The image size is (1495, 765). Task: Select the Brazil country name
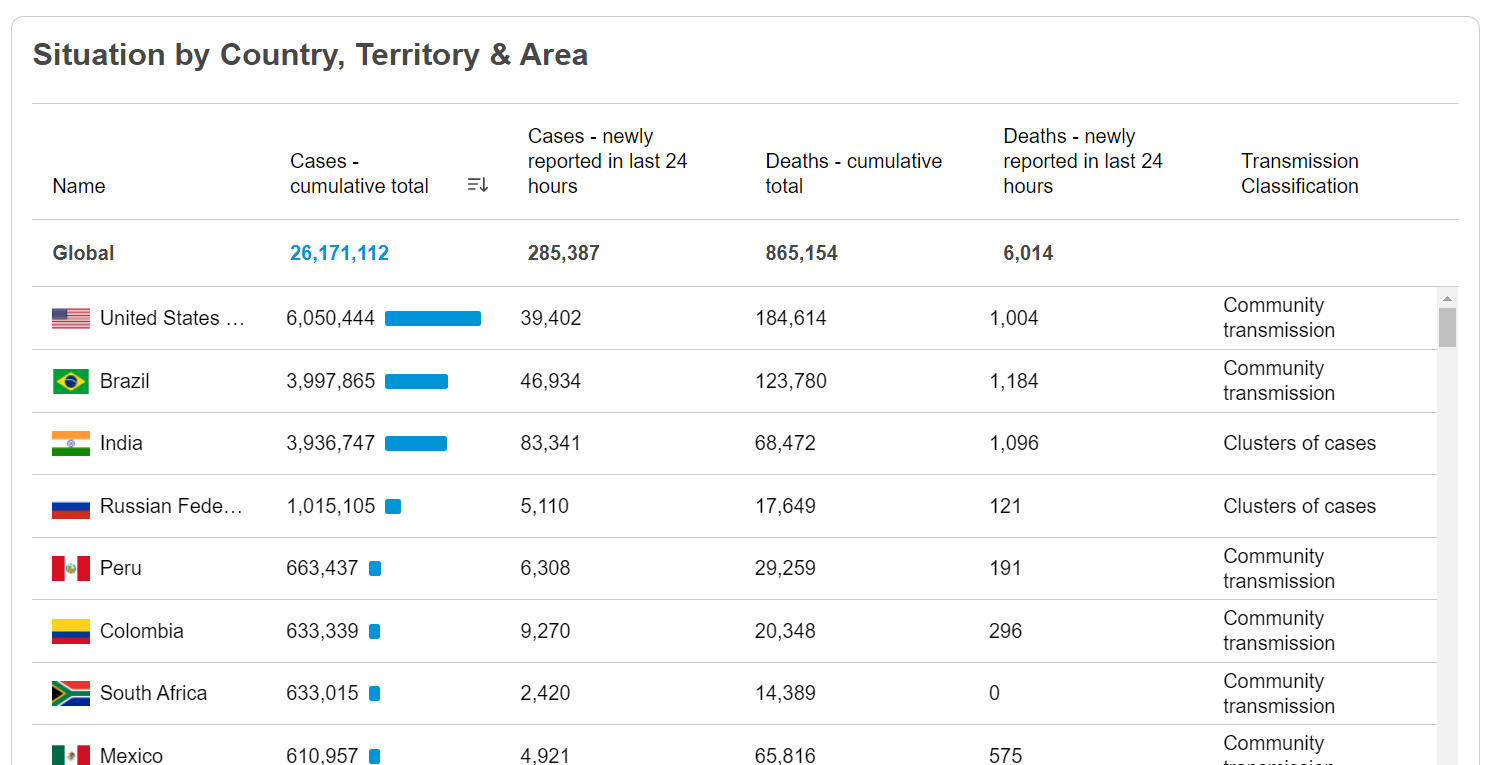click(x=125, y=381)
